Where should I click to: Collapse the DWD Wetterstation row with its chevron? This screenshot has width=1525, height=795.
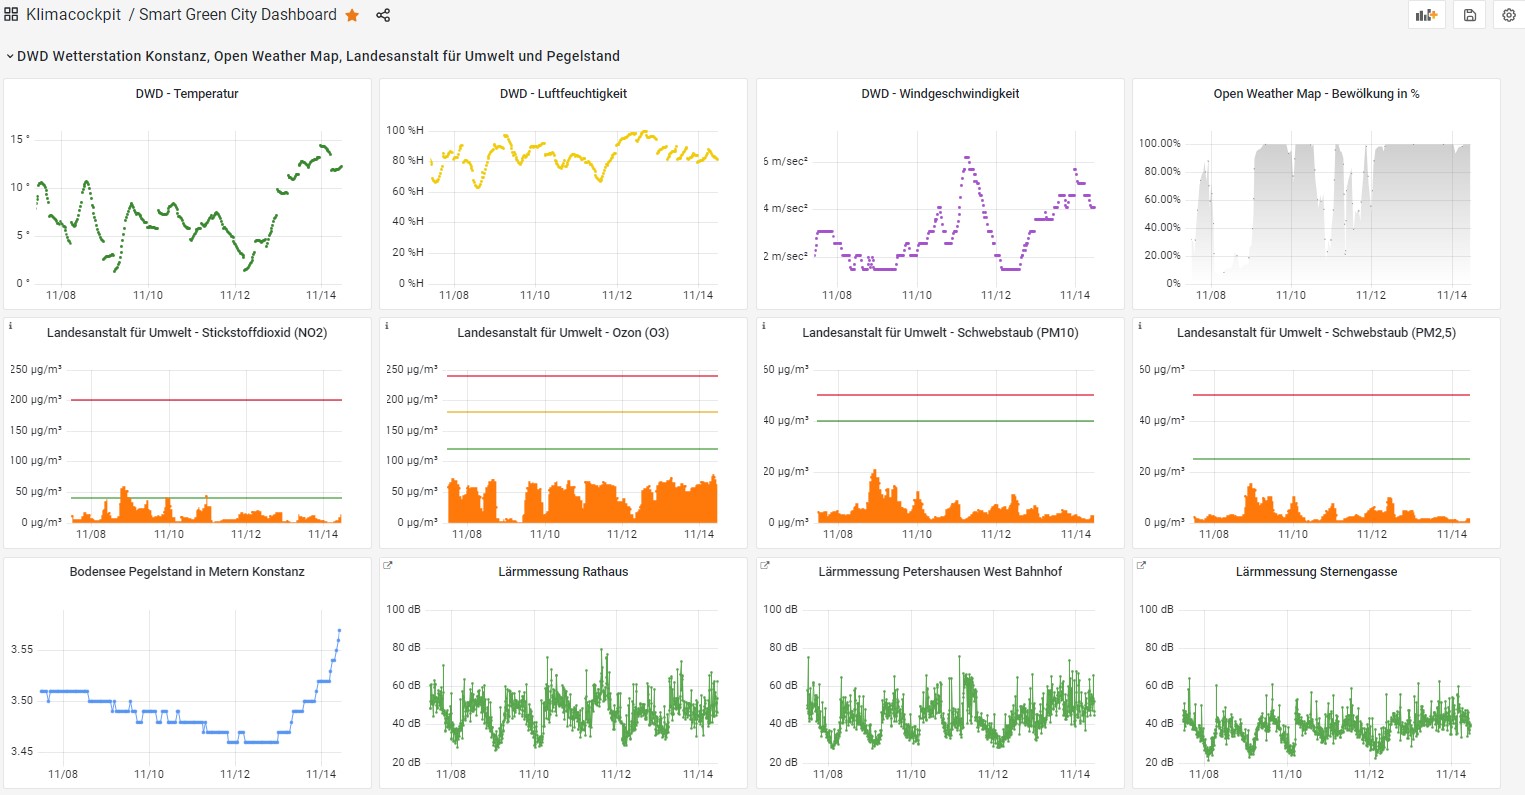[x=10, y=57]
